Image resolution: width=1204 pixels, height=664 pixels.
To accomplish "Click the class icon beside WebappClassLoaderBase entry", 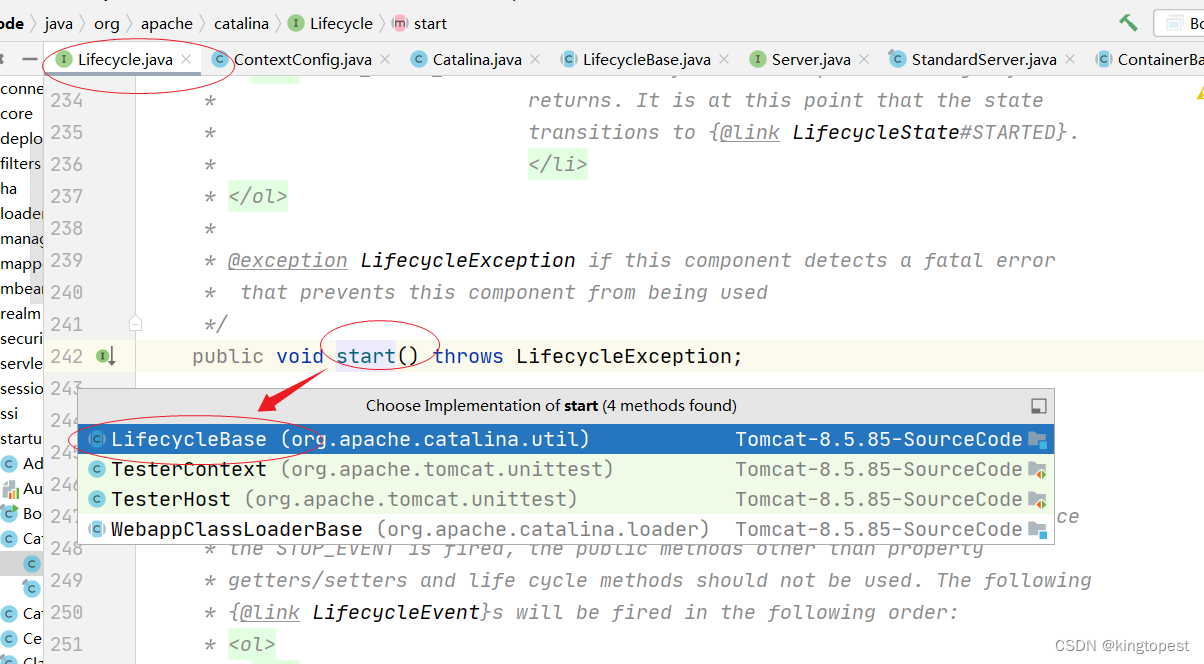I will coord(97,529).
